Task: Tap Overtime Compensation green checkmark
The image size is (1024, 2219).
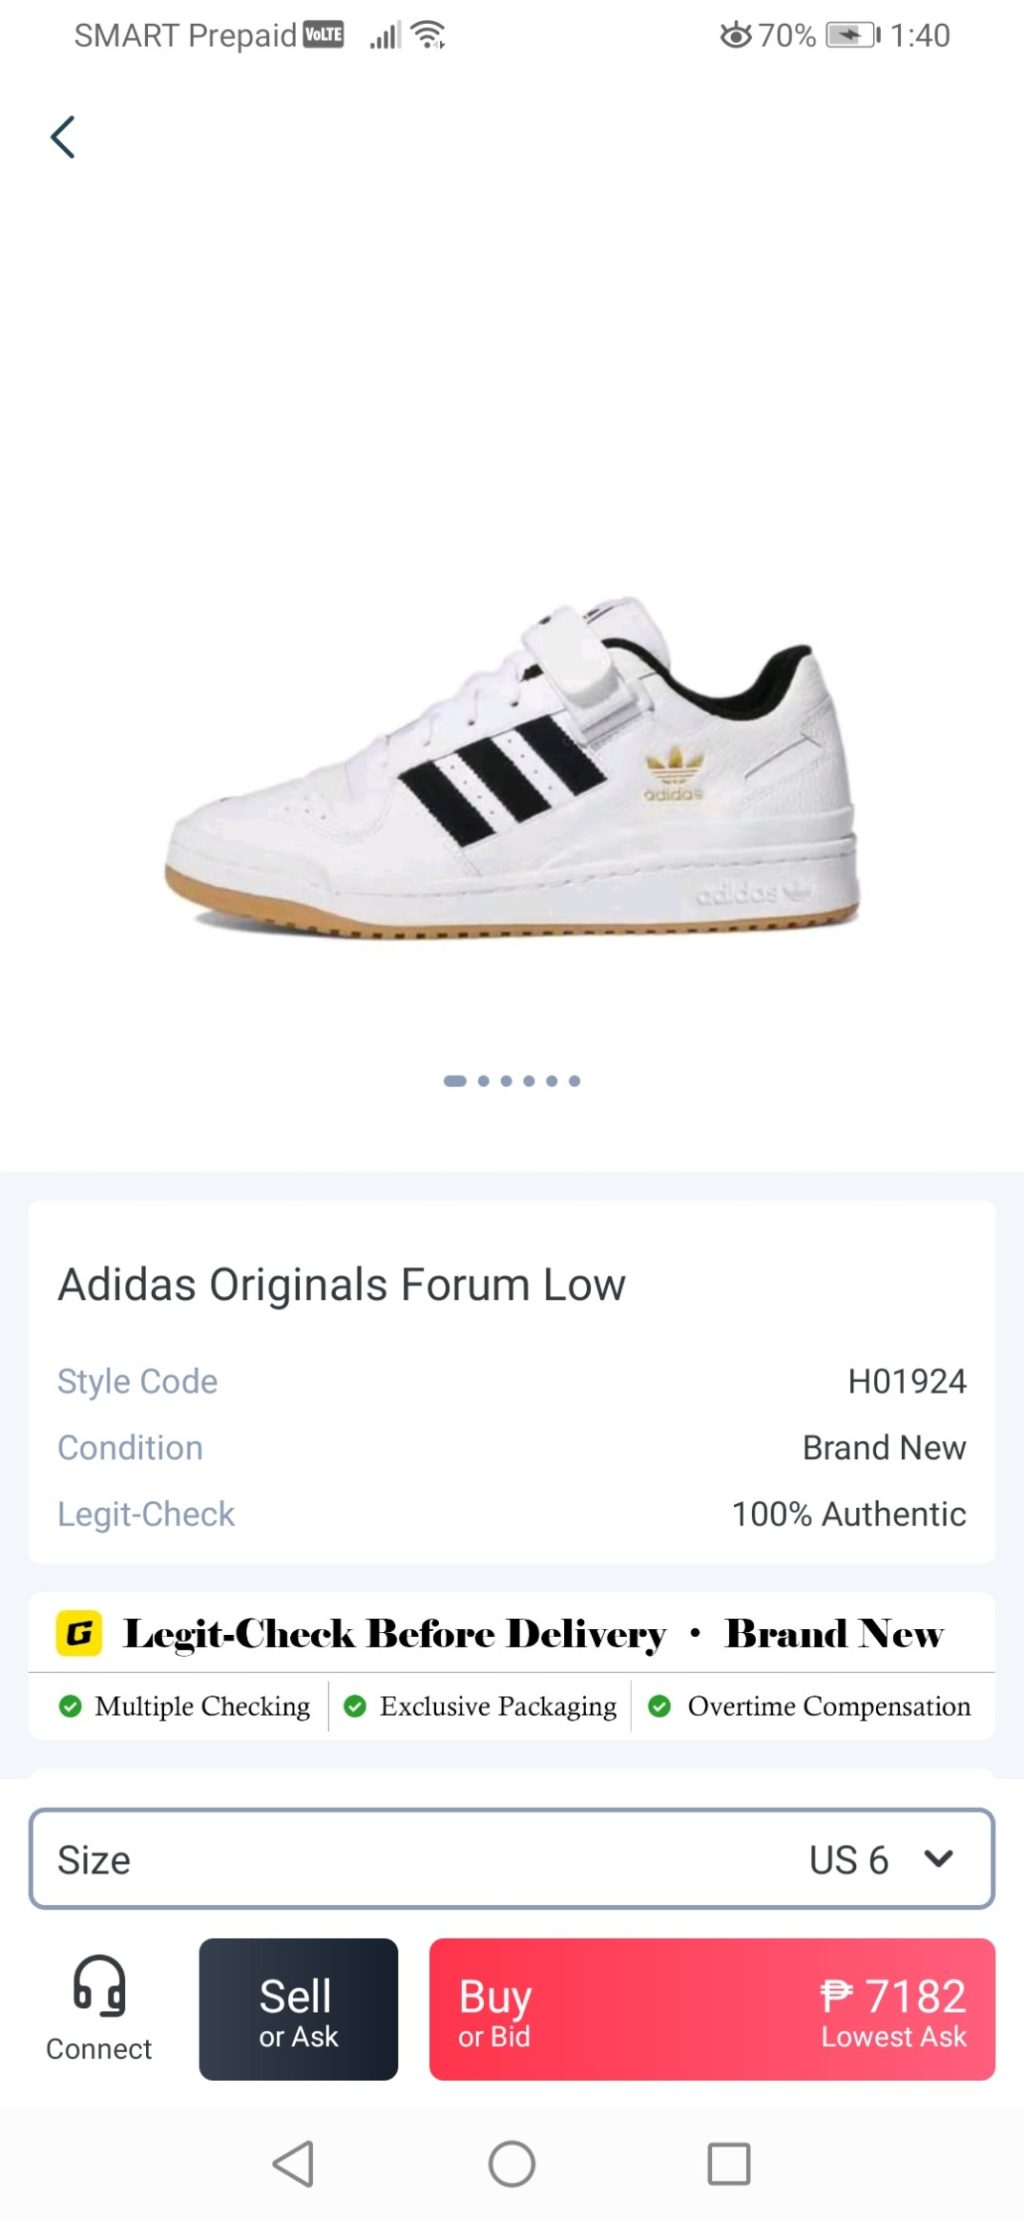Action: tap(659, 1706)
